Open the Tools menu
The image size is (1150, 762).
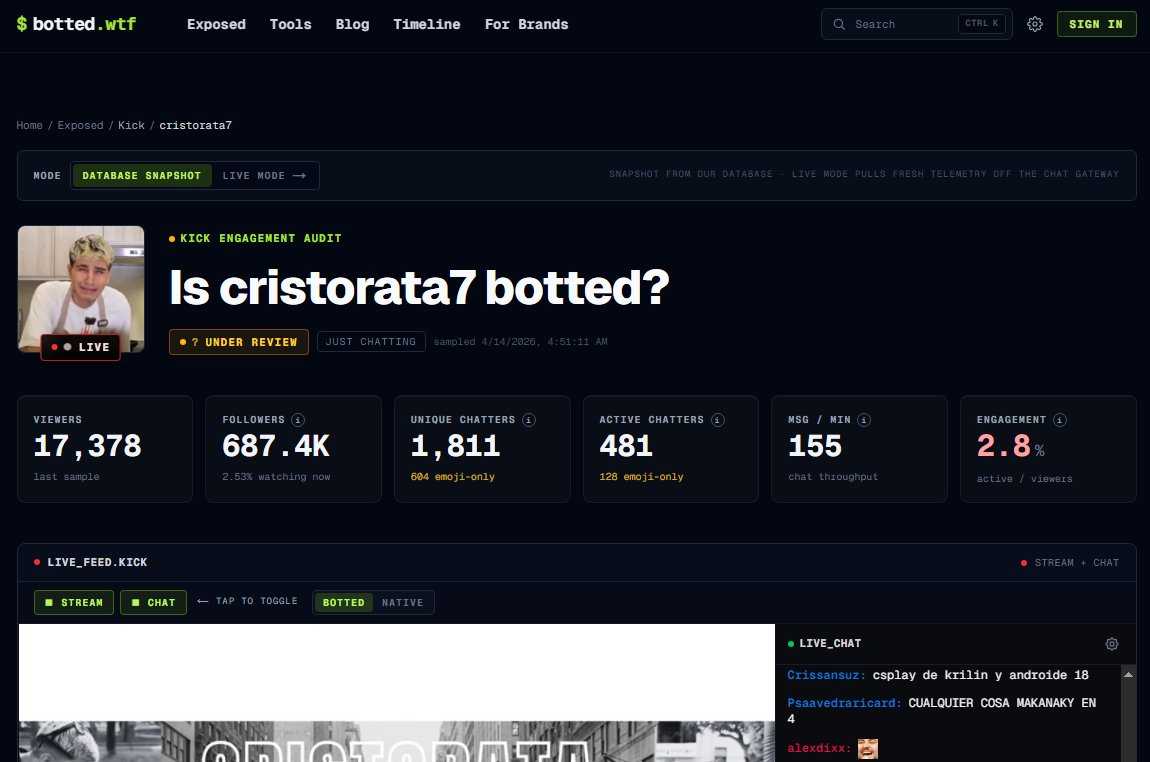tap(290, 24)
